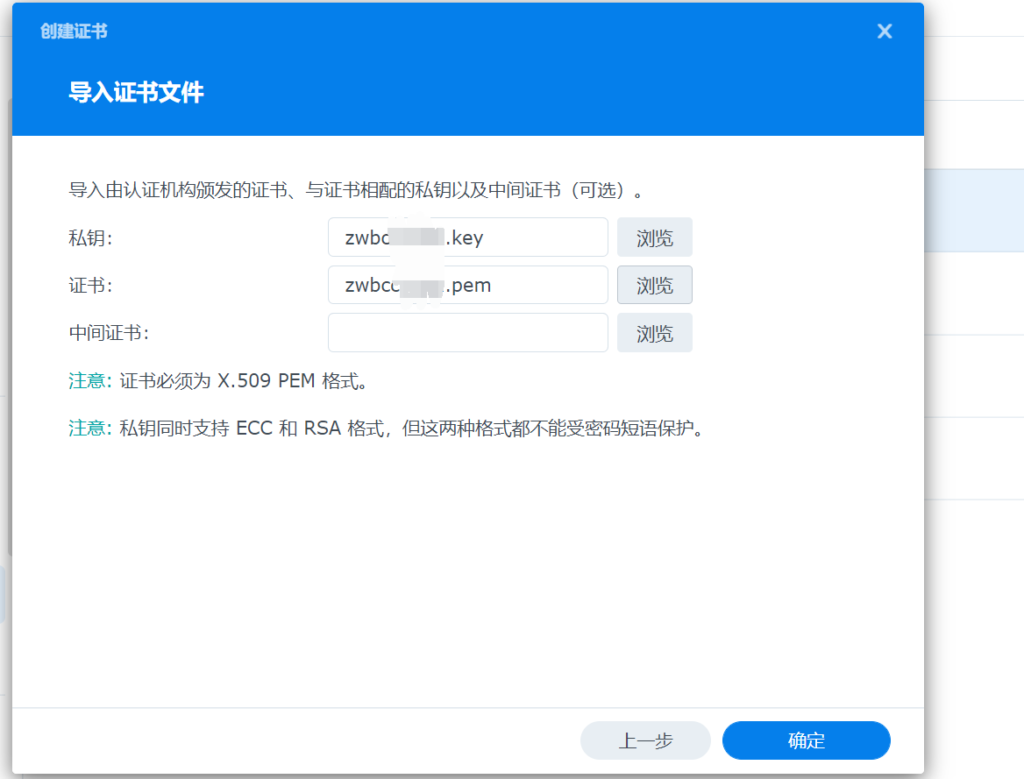
Task: Browse for the 私钥 key file
Action: pyautogui.click(x=654, y=238)
